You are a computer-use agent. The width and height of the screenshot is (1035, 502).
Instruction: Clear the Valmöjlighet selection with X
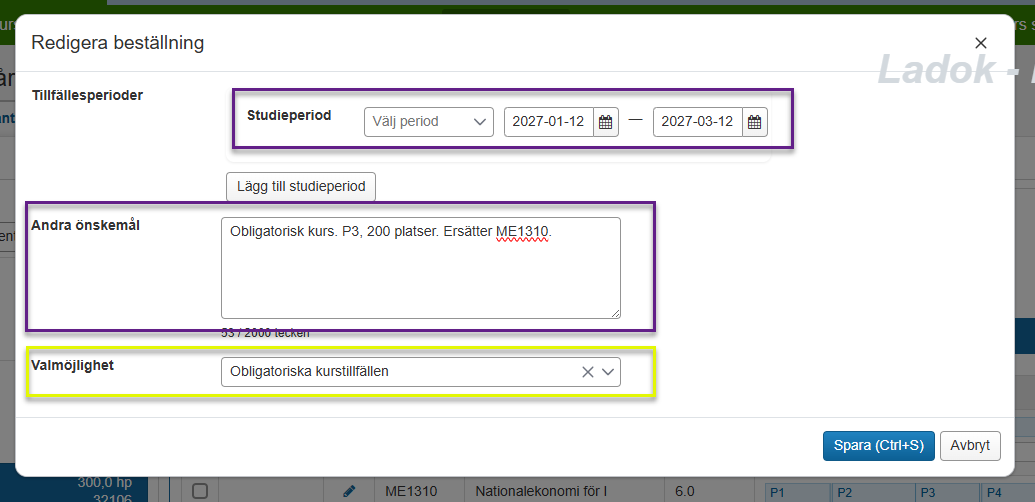coord(588,372)
